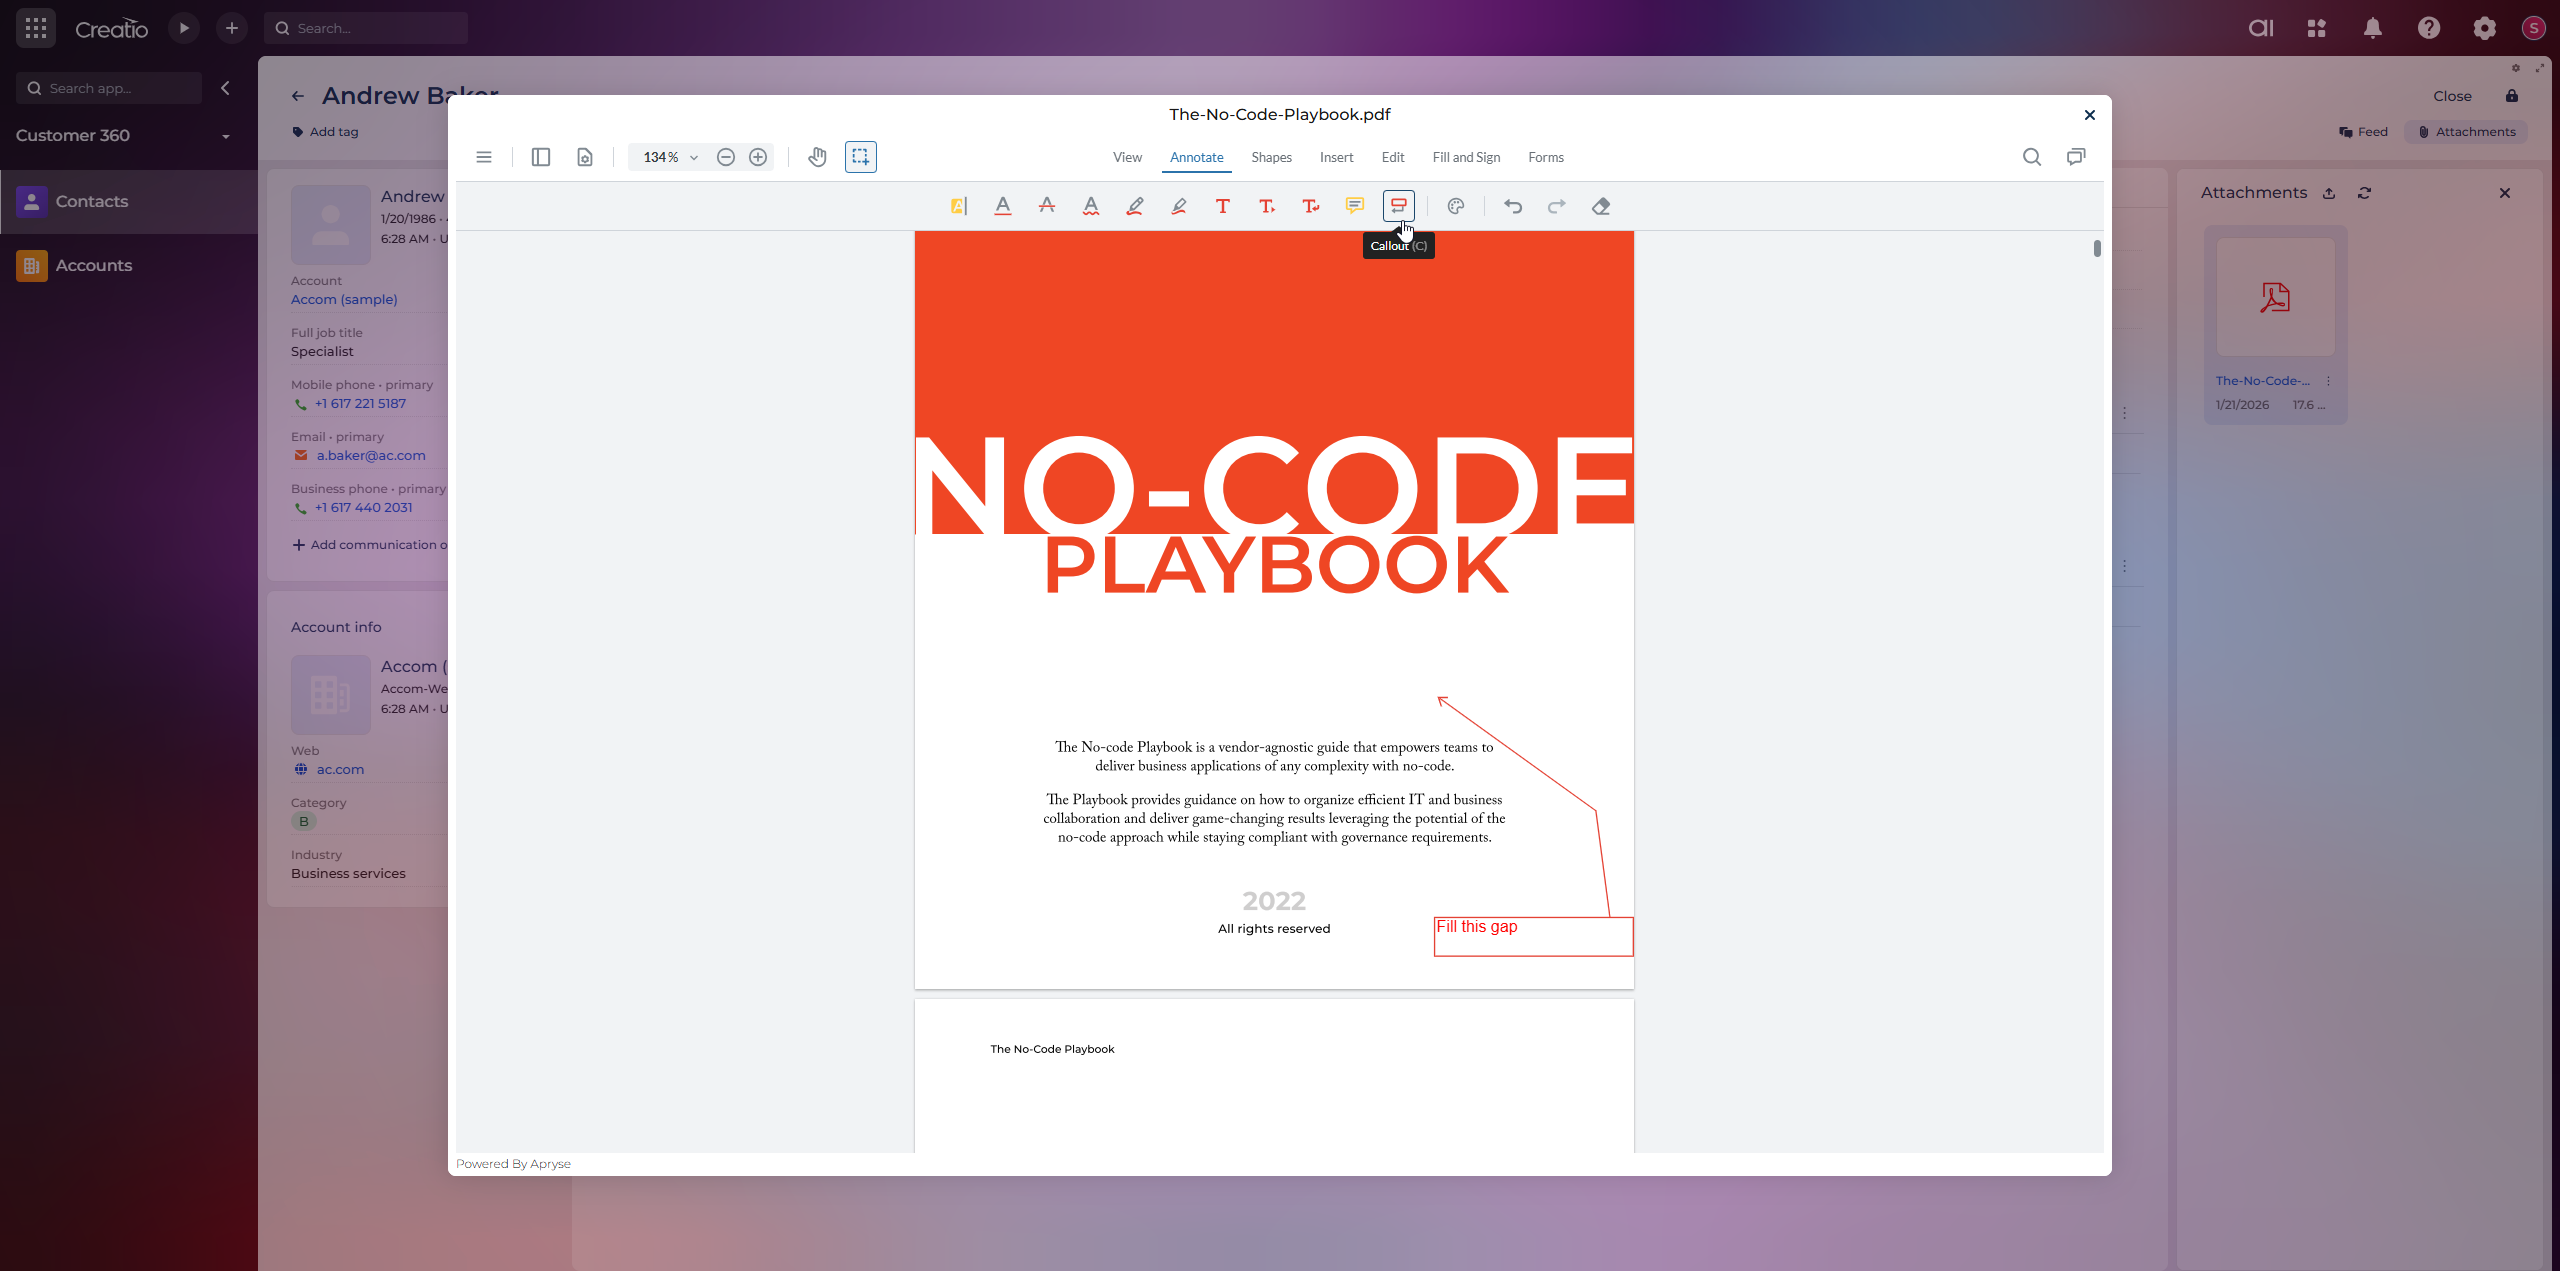Select the Squiggly underline tool
The image size is (2560, 1271).
pyautogui.click(x=1090, y=206)
